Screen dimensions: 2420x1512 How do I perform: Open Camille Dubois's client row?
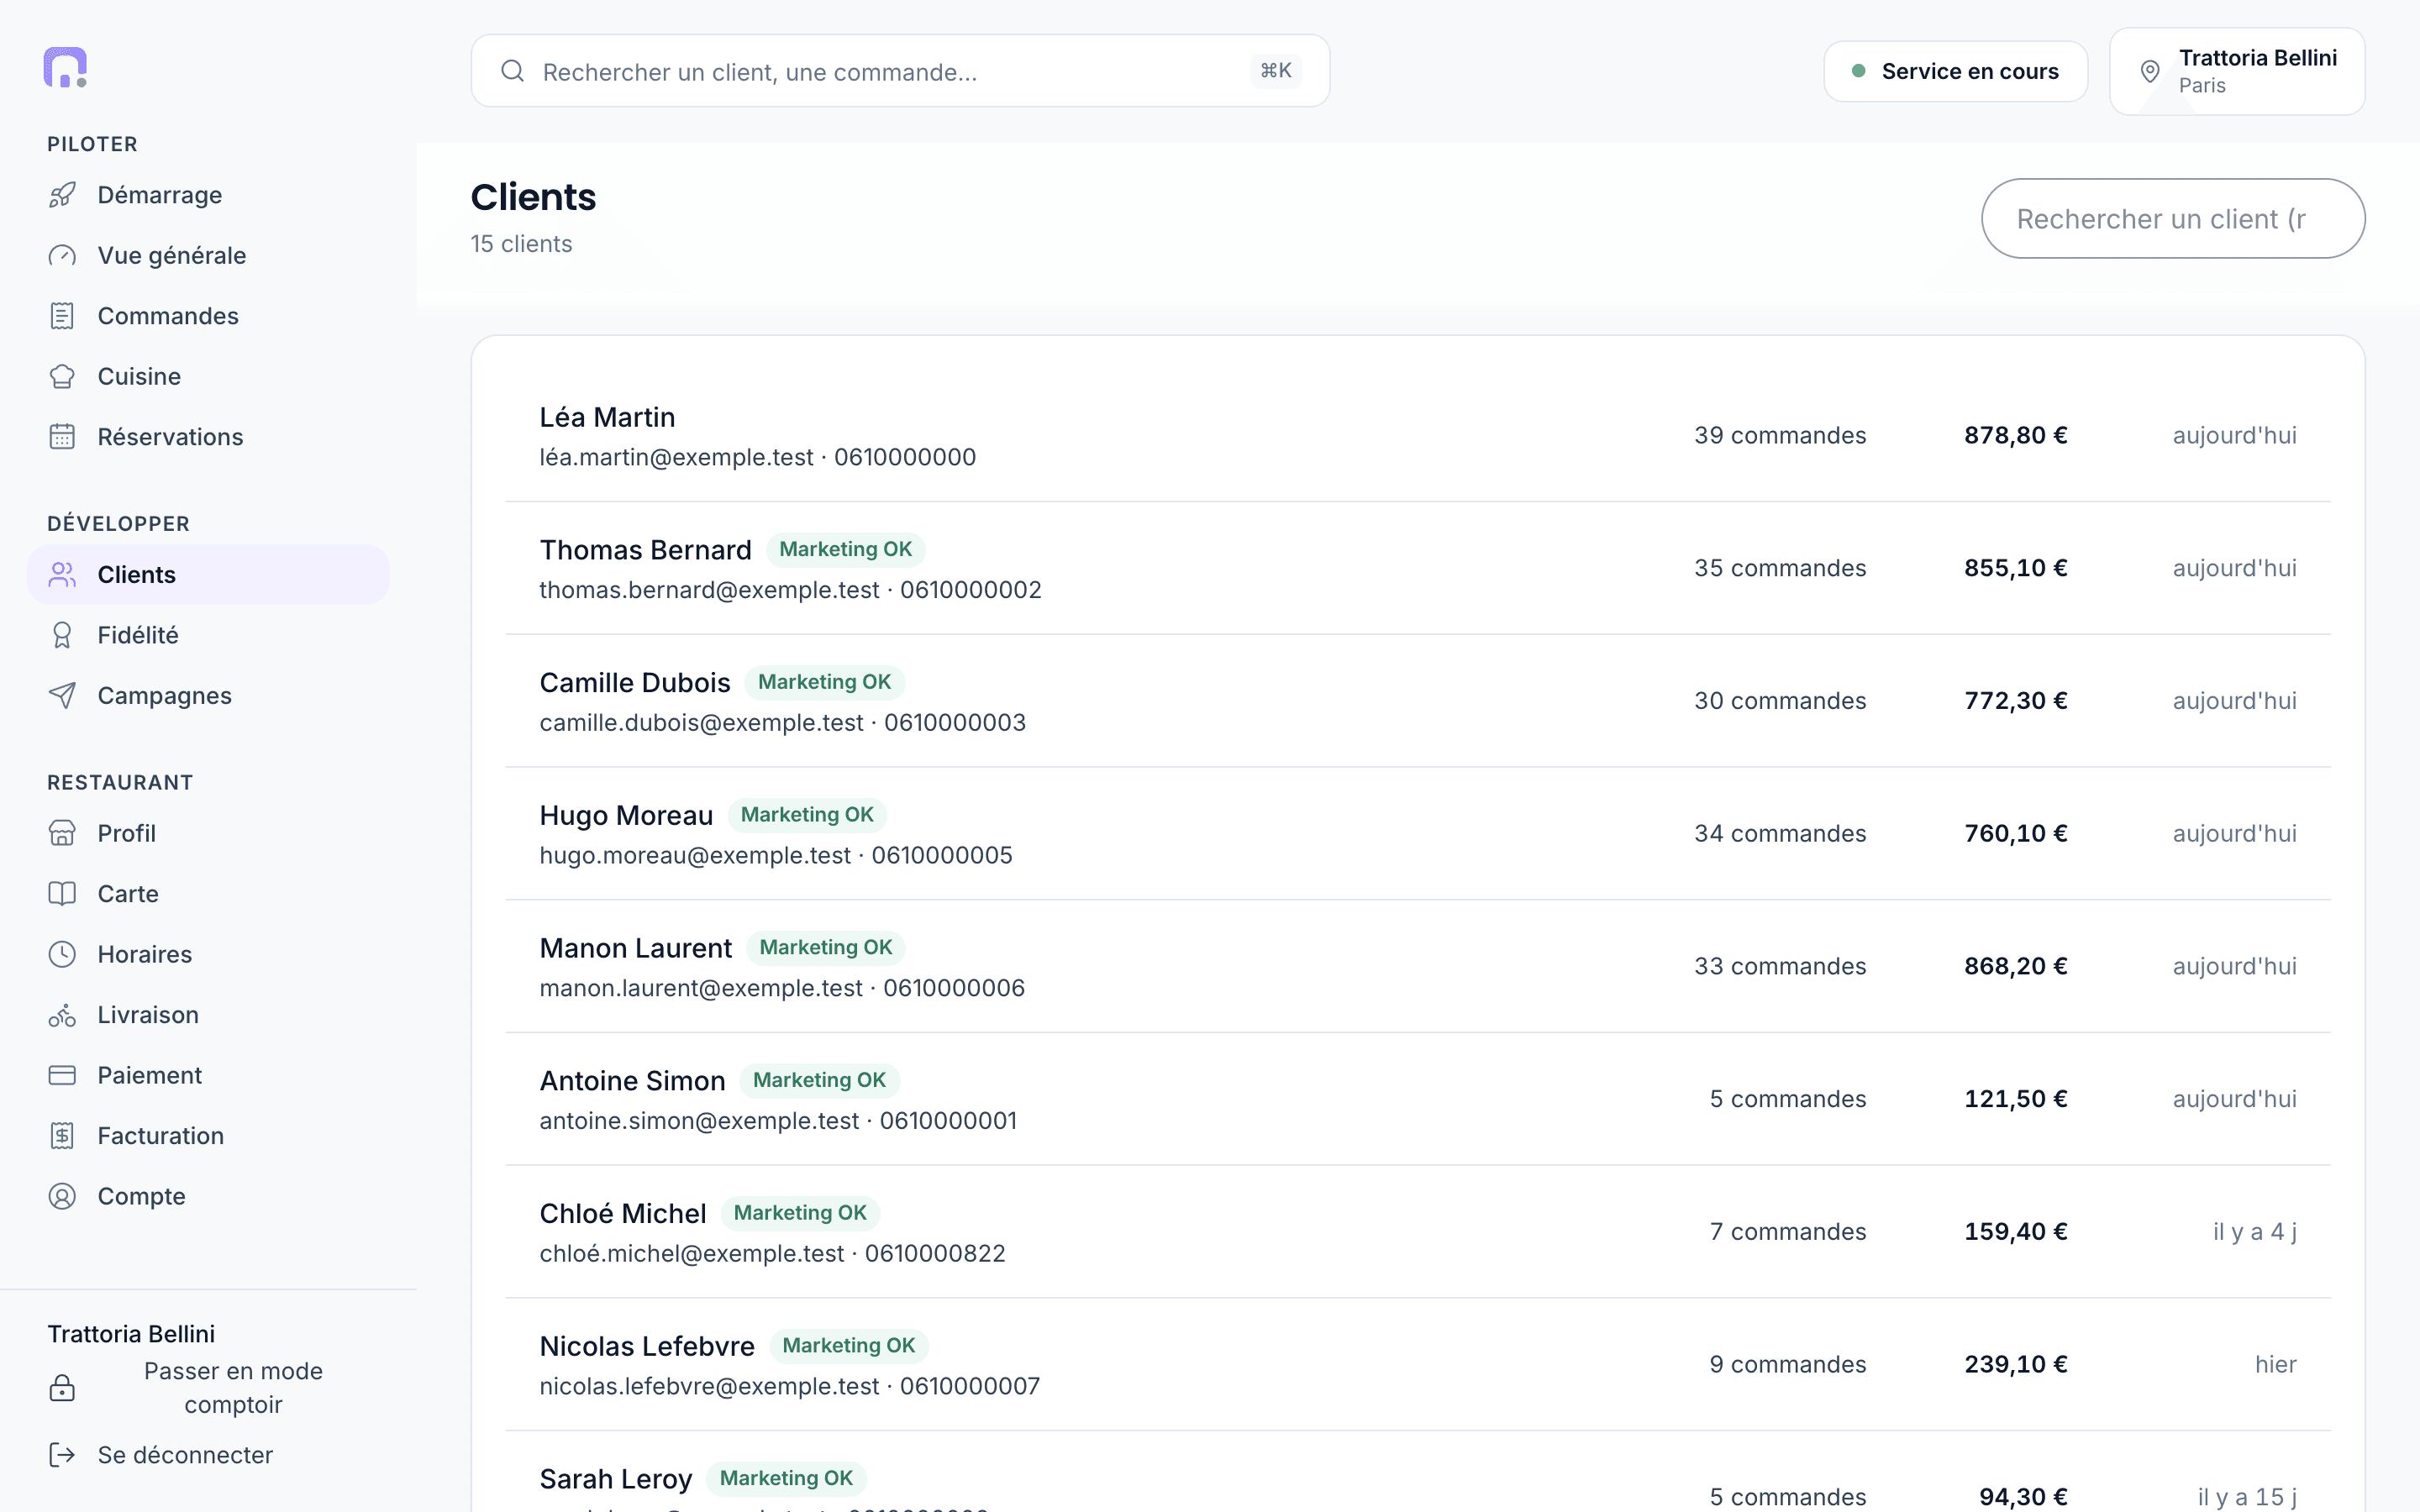pyautogui.click(x=1418, y=701)
